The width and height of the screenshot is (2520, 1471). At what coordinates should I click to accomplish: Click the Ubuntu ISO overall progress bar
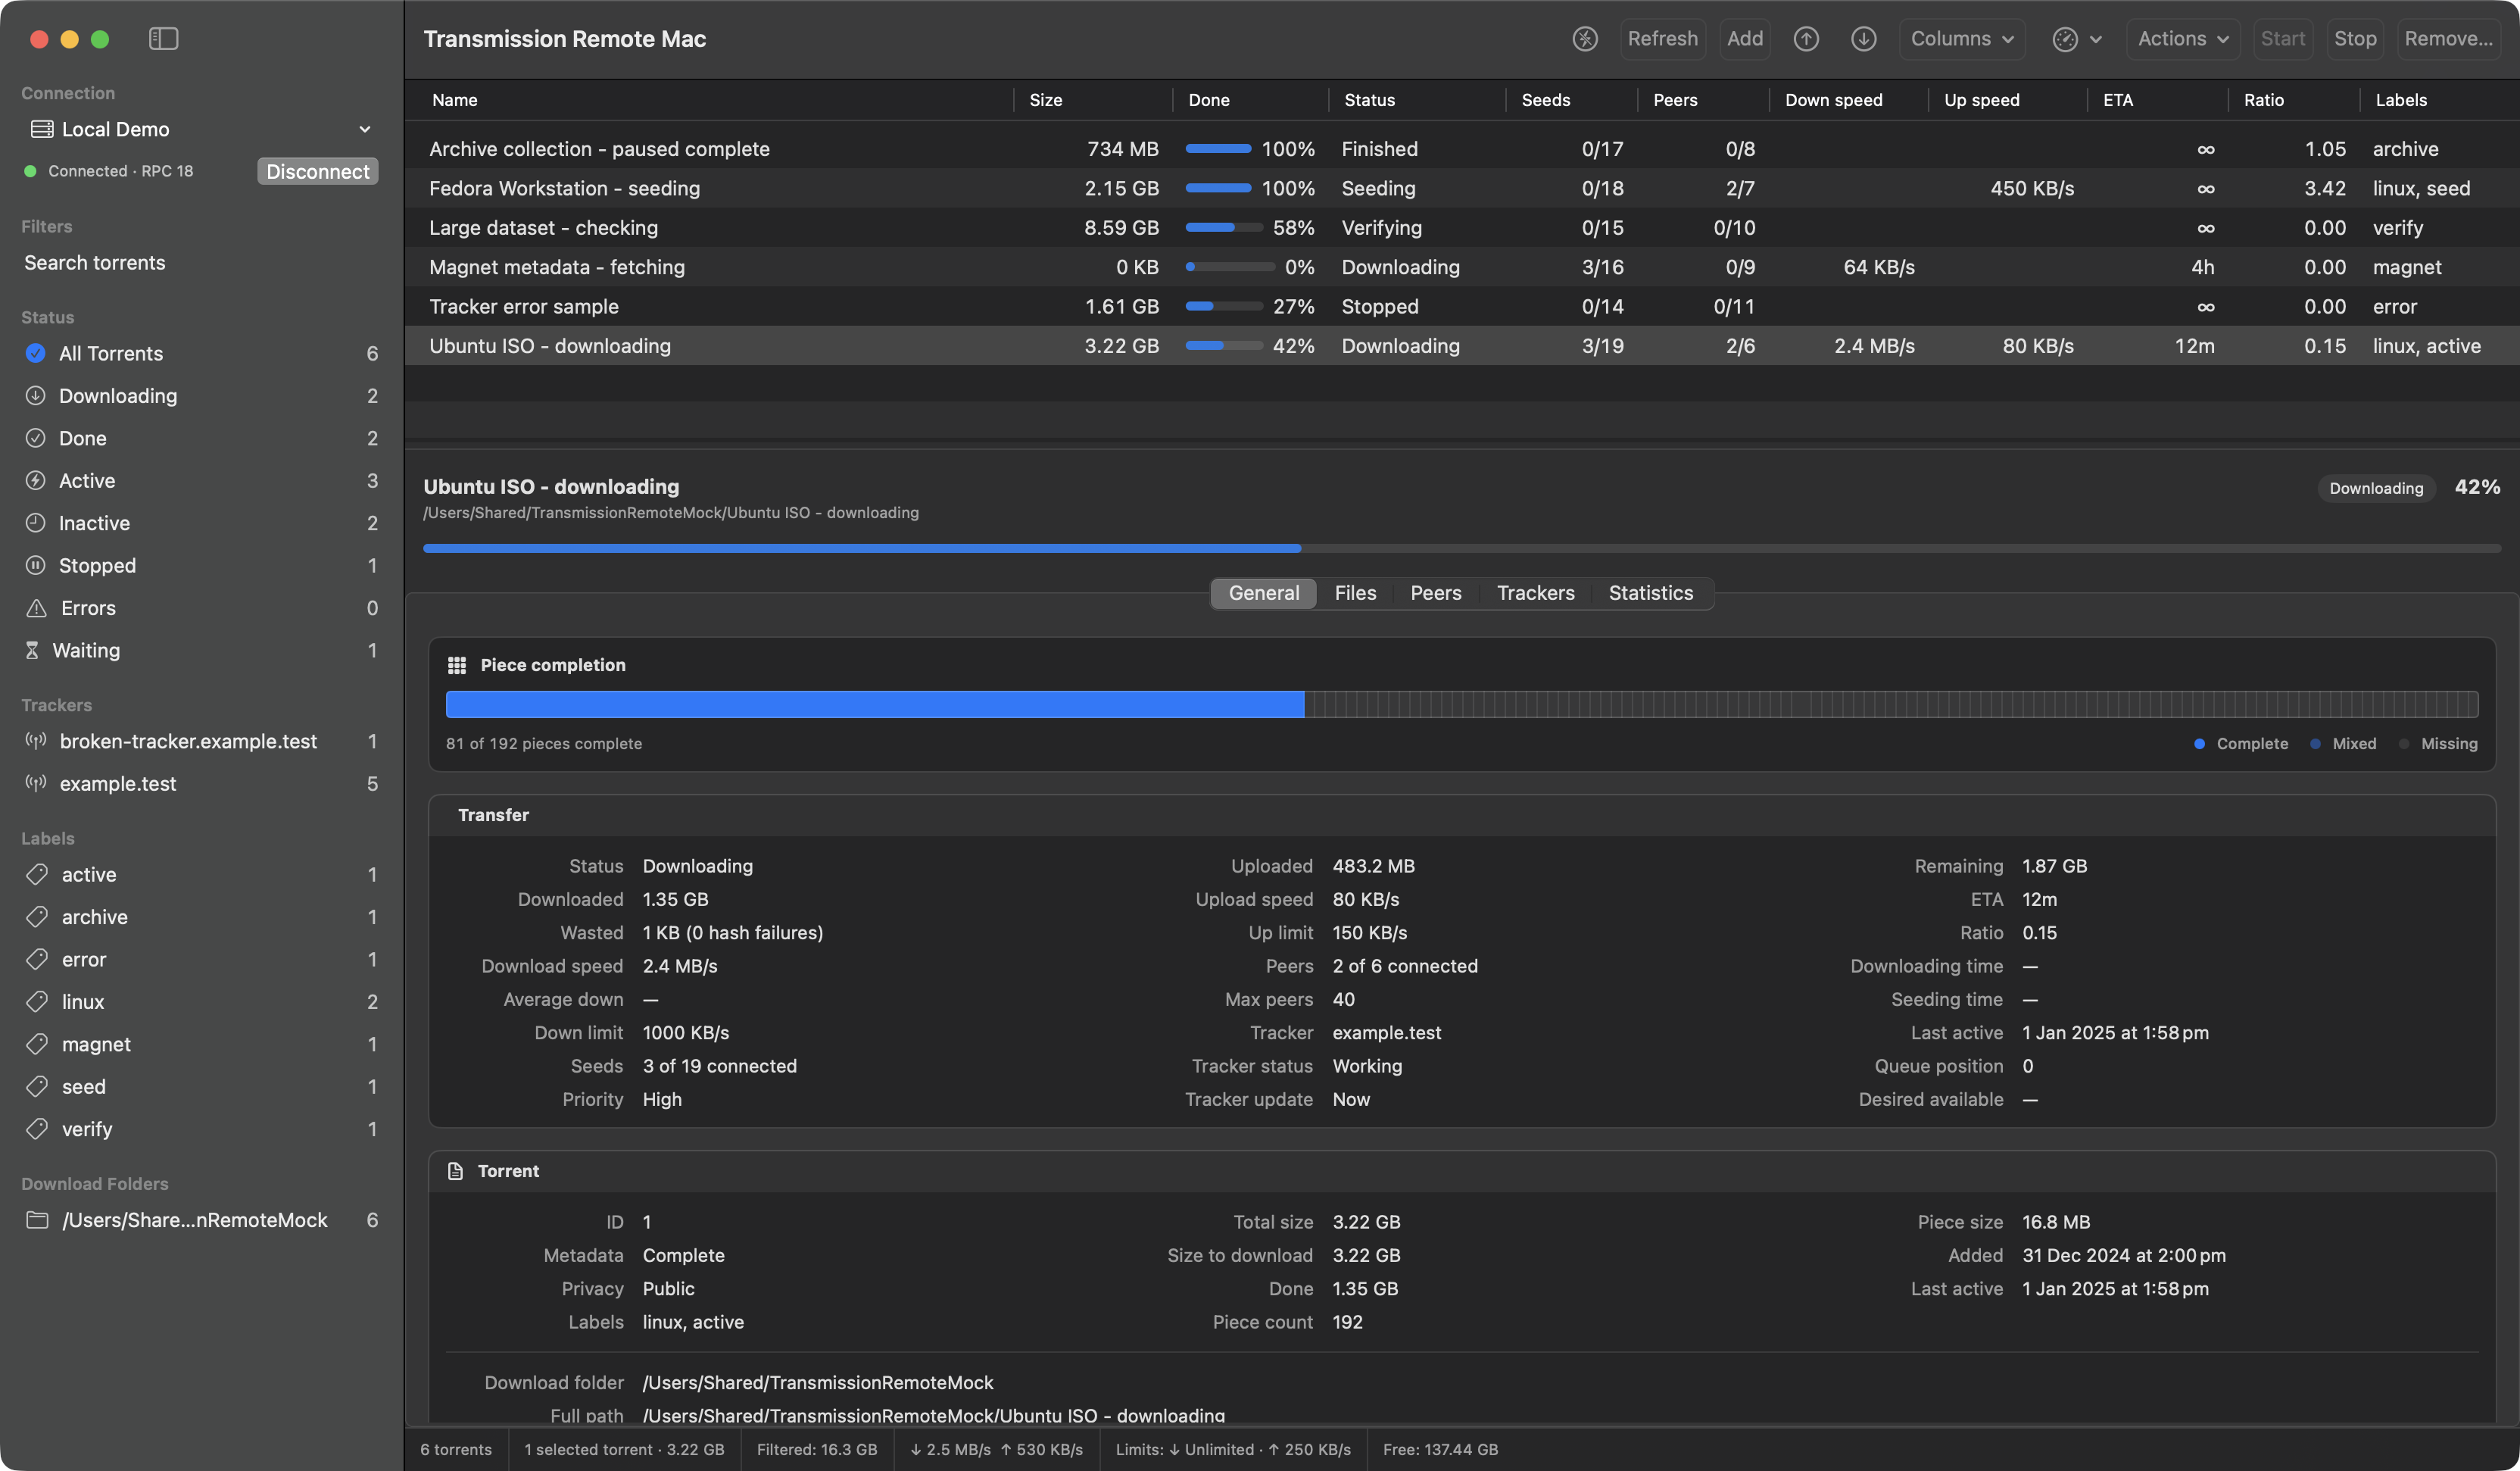point(1462,548)
